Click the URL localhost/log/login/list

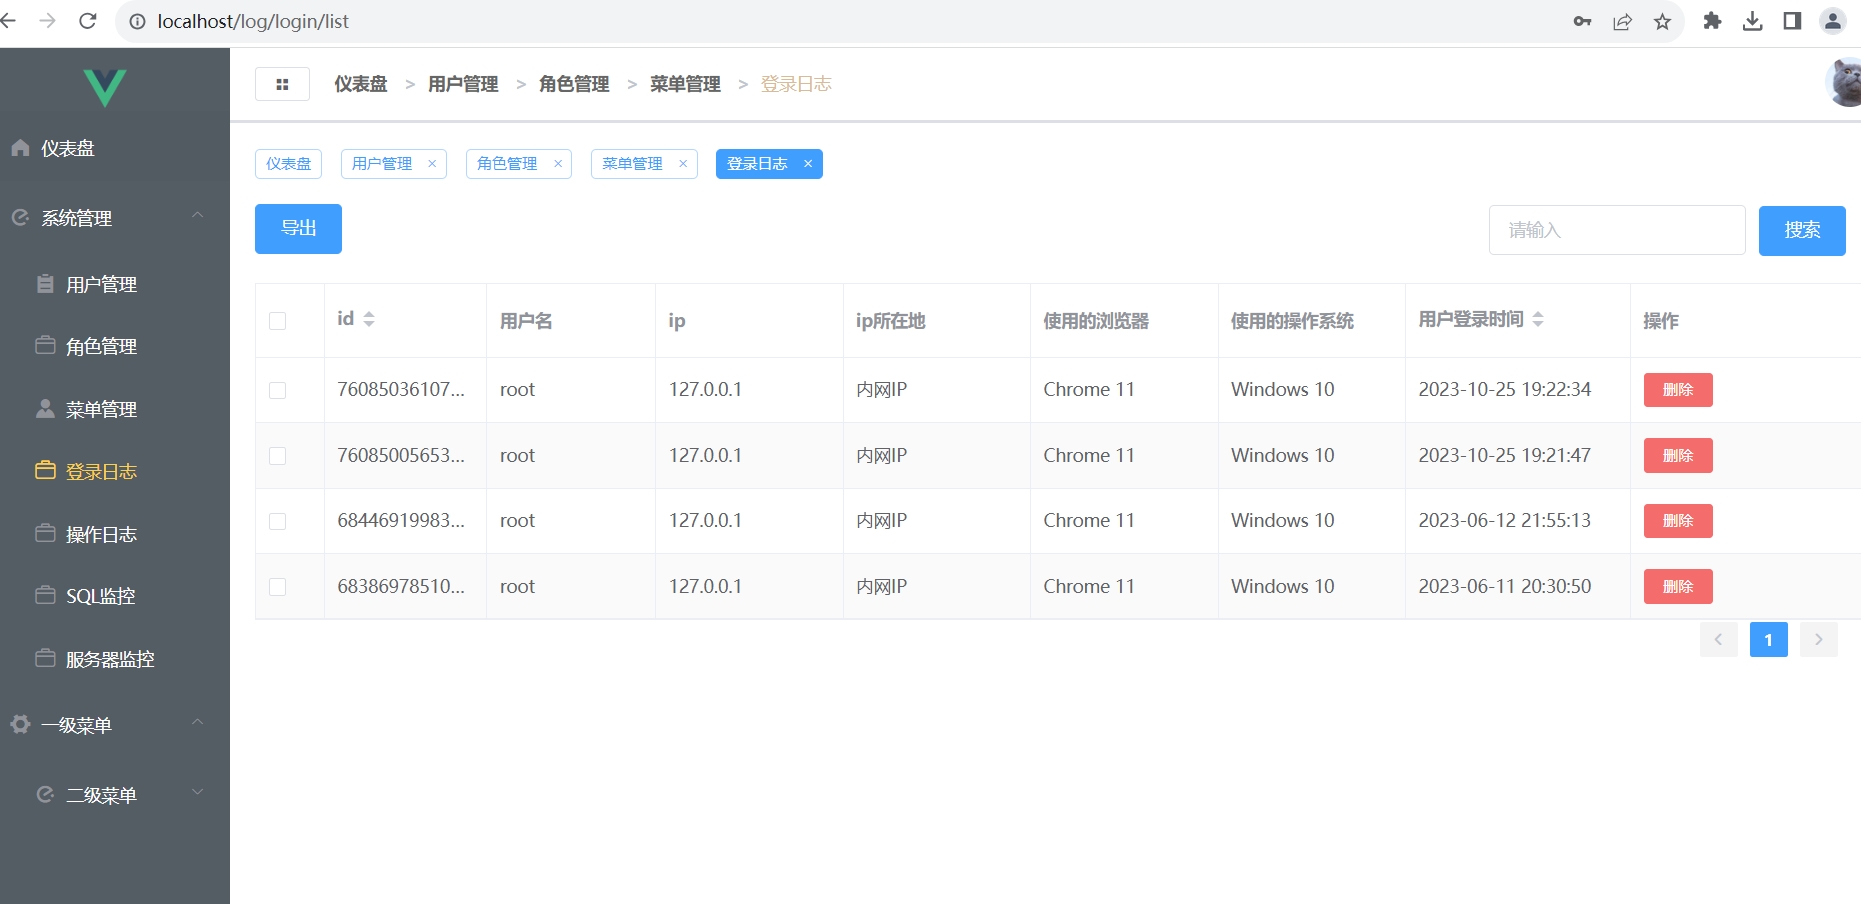click(x=253, y=21)
